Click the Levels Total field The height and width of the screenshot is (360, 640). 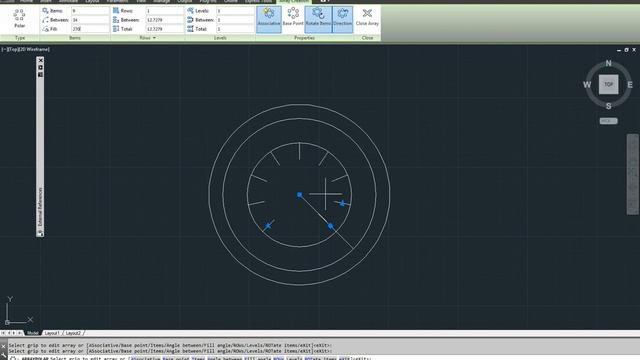[x=235, y=29]
